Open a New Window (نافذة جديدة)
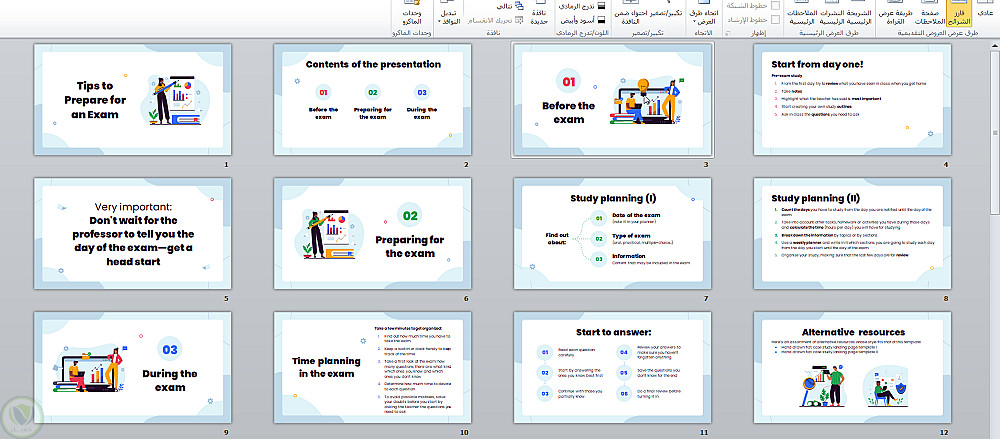Screen dimensions: 1000x439 (x=540, y=13)
